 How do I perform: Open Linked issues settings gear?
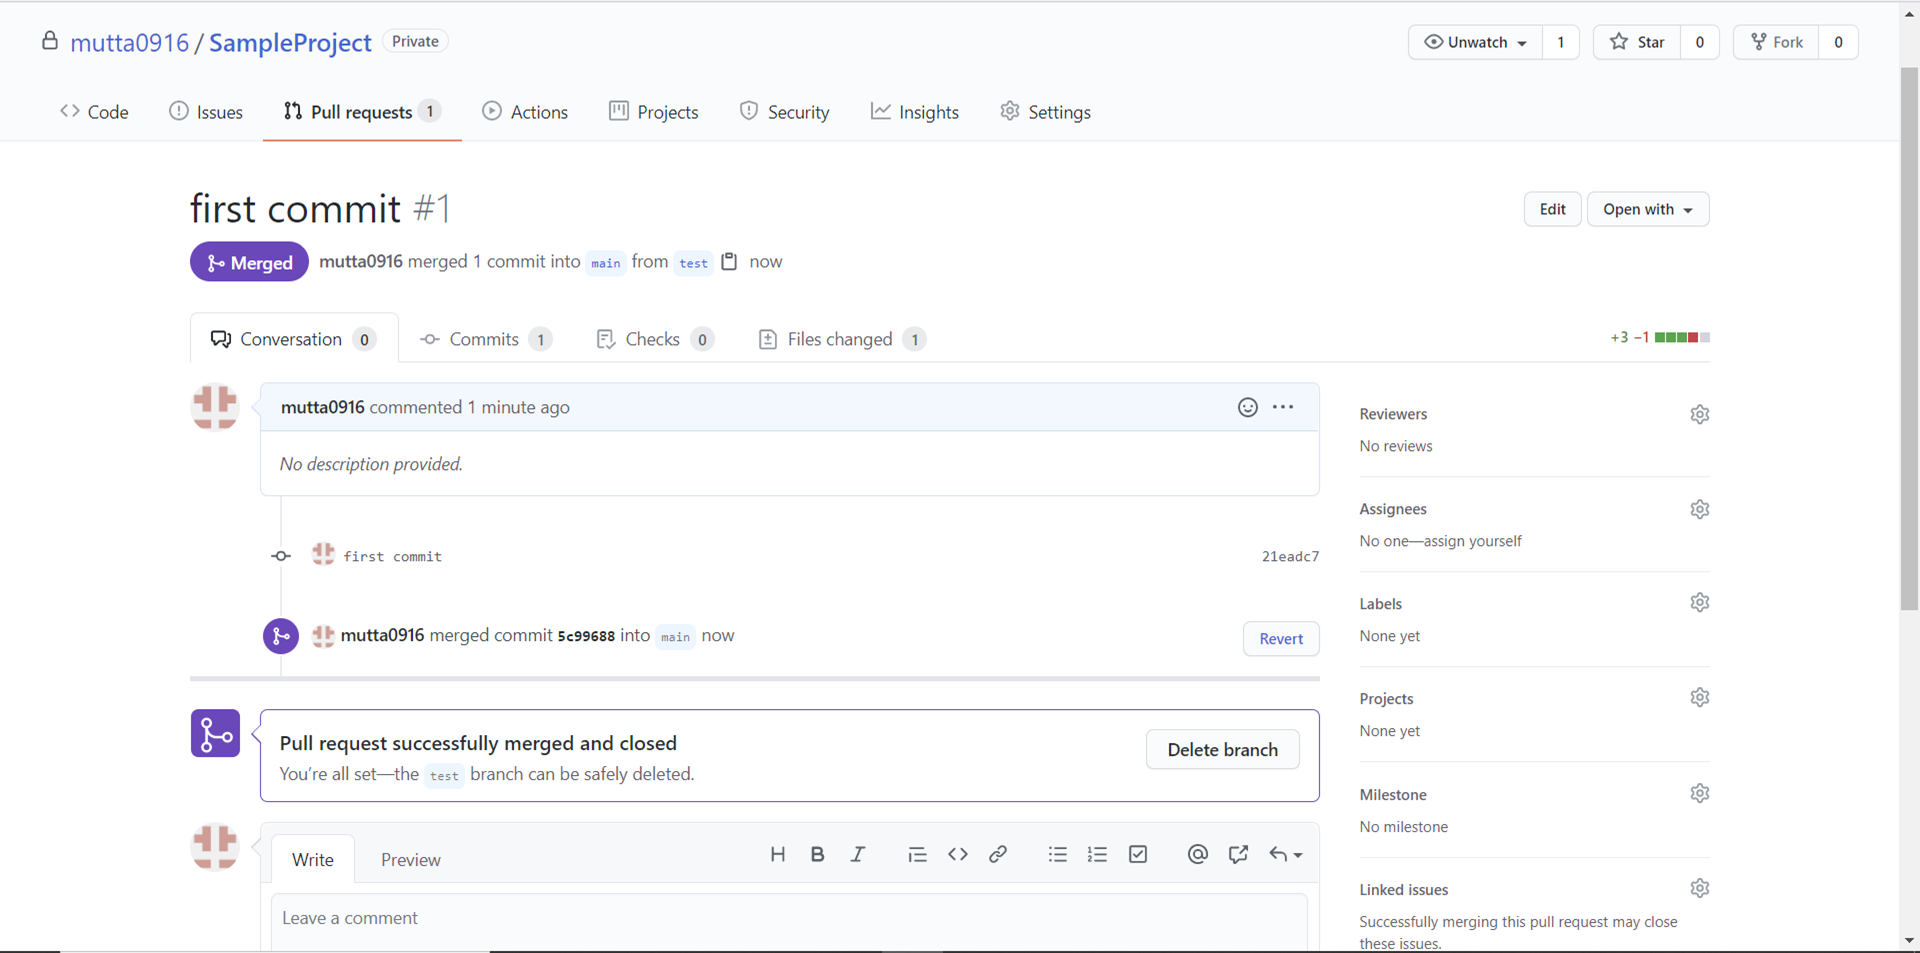[1699, 888]
